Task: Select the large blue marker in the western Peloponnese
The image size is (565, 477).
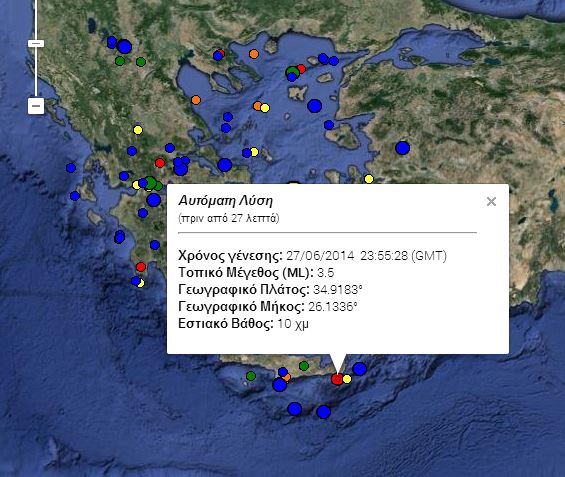Action: [154, 200]
